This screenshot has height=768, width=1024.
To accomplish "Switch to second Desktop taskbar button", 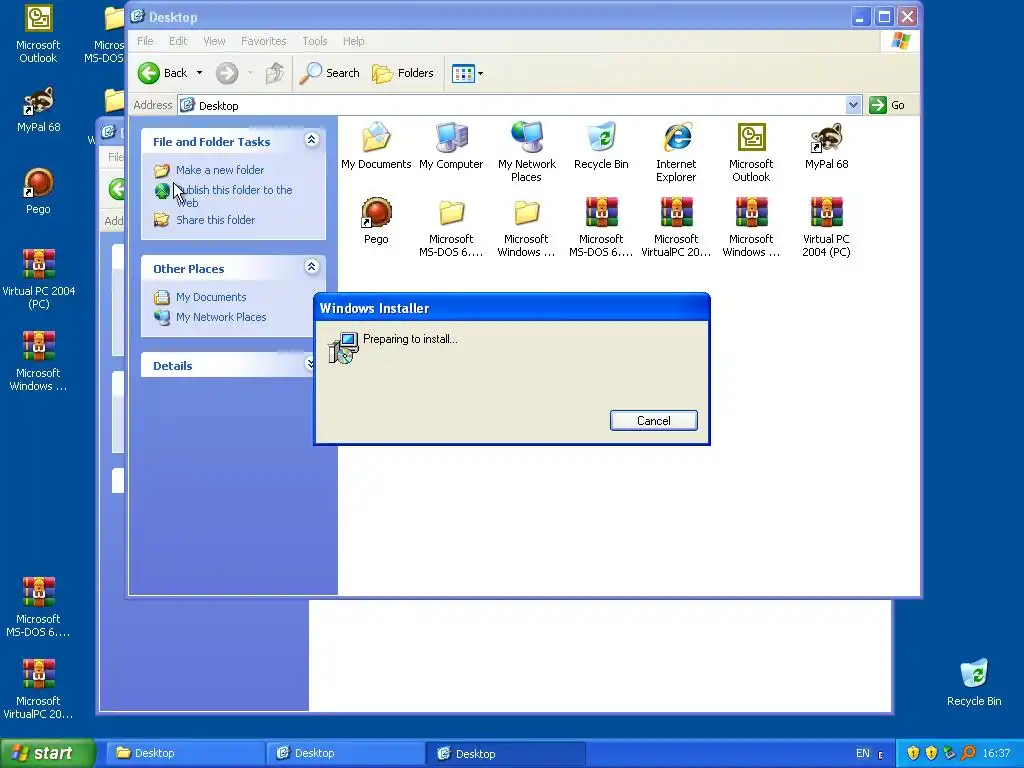I will (x=345, y=754).
